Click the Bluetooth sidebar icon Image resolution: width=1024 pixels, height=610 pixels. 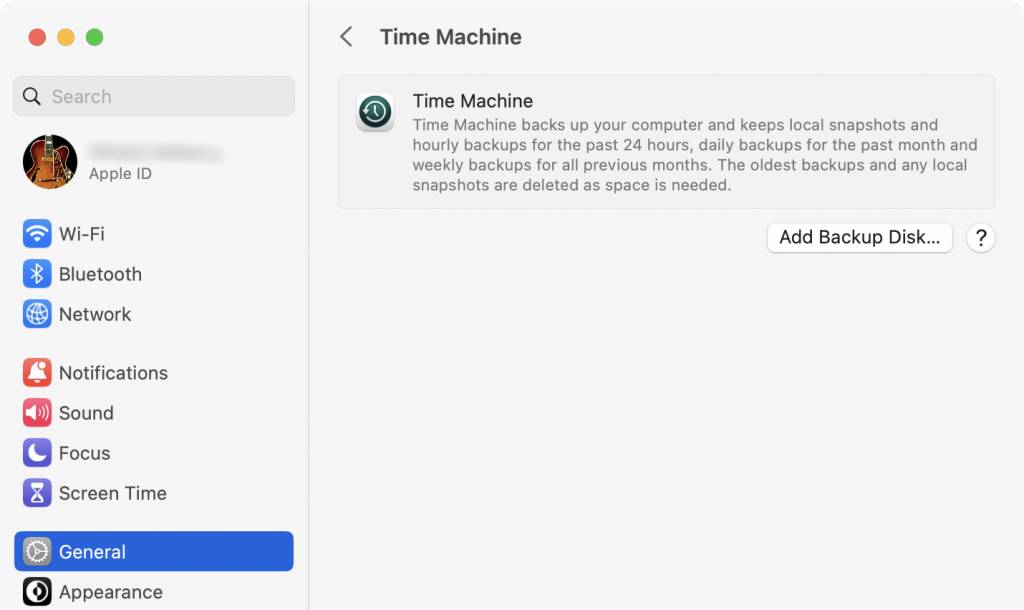[37, 274]
